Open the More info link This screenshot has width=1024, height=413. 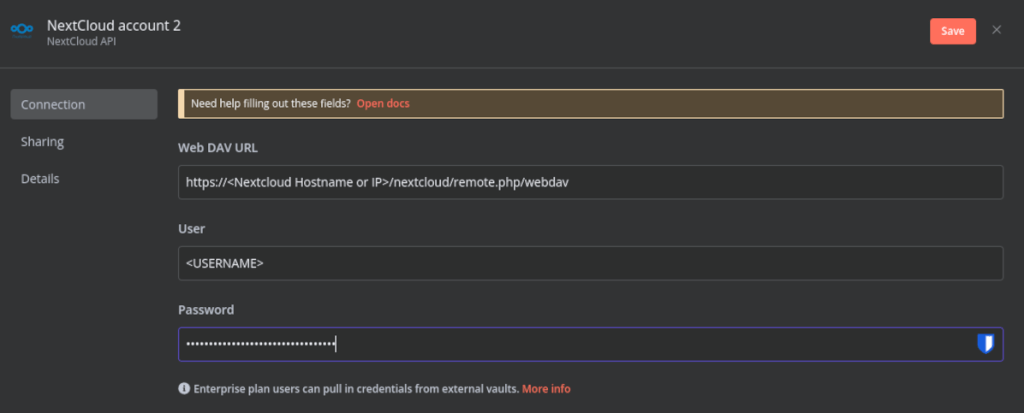click(546, 388)
